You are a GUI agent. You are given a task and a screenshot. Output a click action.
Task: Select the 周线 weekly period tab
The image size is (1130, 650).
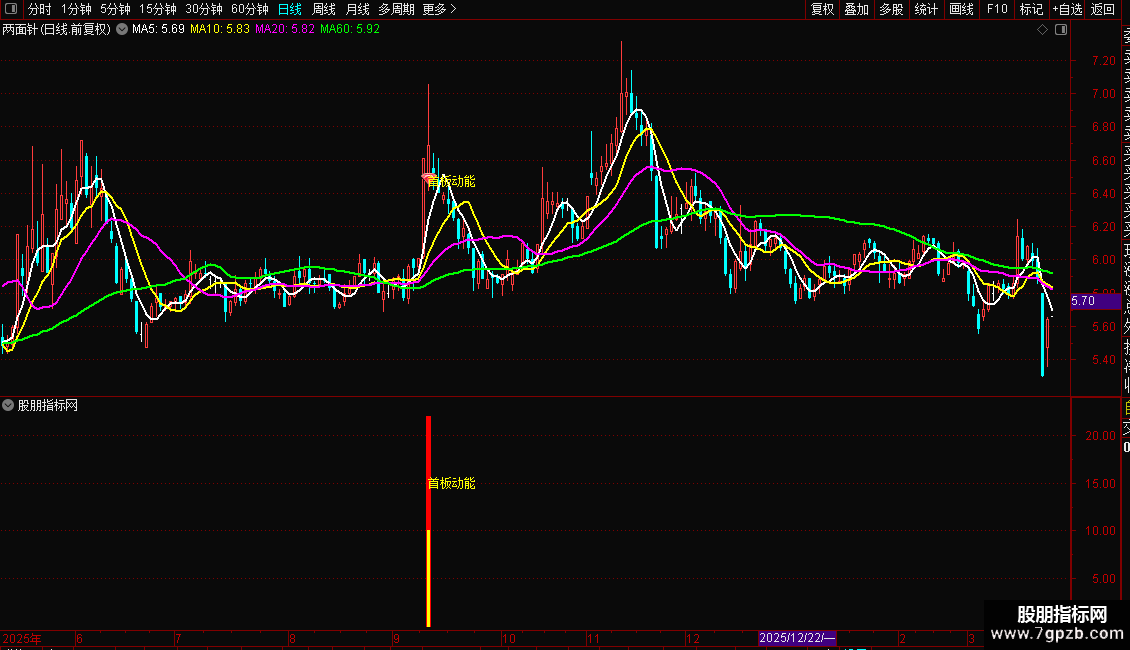click(324, 9)
